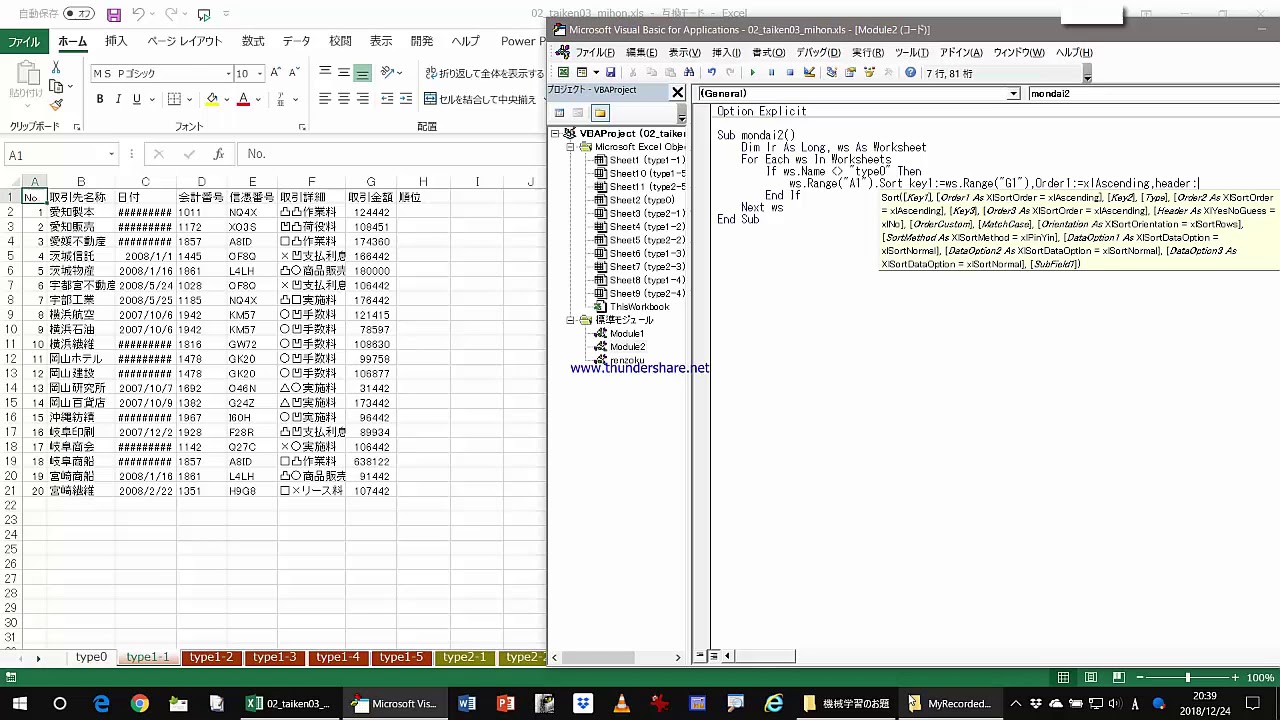Click the Break (pause) icon in VBA toolbar
Viewport: 1280px width, 720px height.
(771, 73)
